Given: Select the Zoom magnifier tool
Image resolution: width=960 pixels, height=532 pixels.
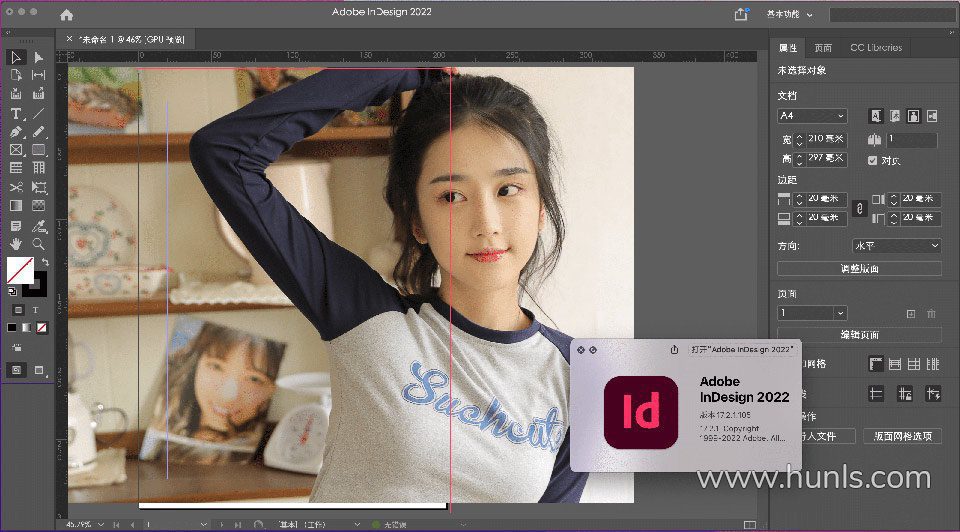Looking at the screenshot, I should (x=39, y=243).
